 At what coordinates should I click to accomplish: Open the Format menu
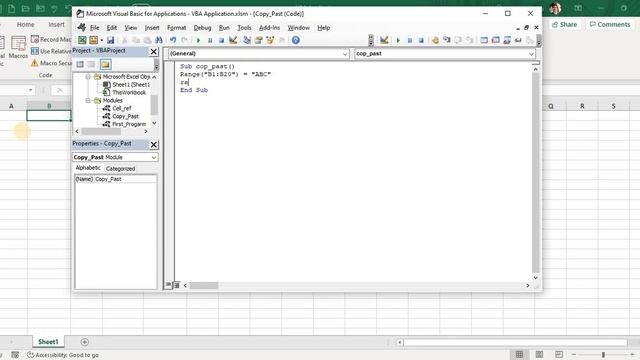point(176,28)
